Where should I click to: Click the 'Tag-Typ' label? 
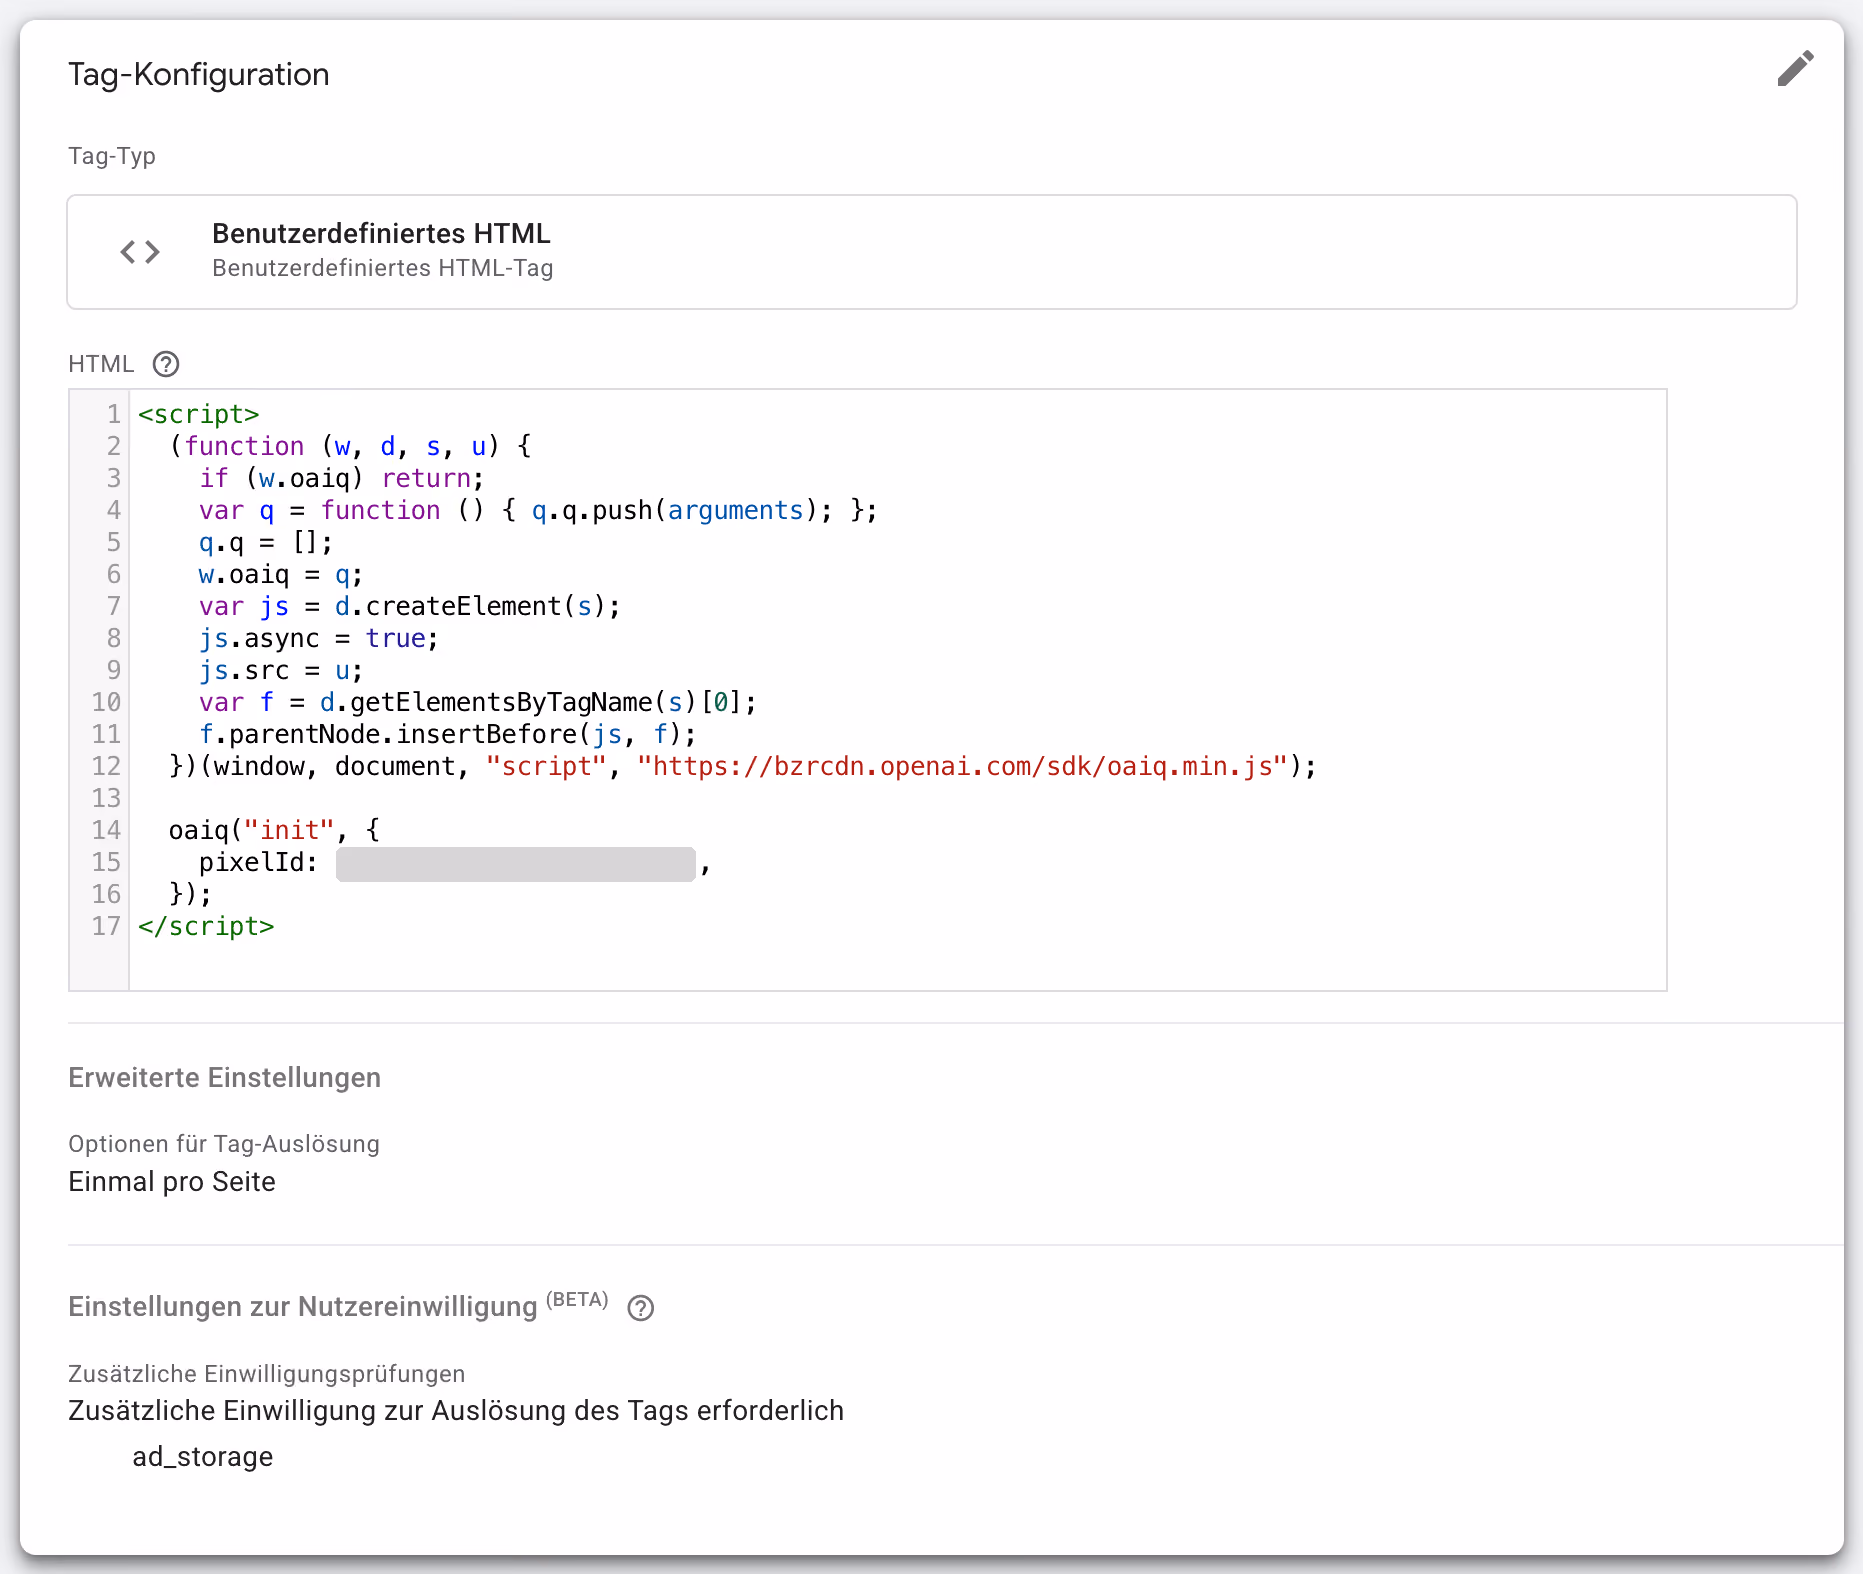click(x=112, y=156)
